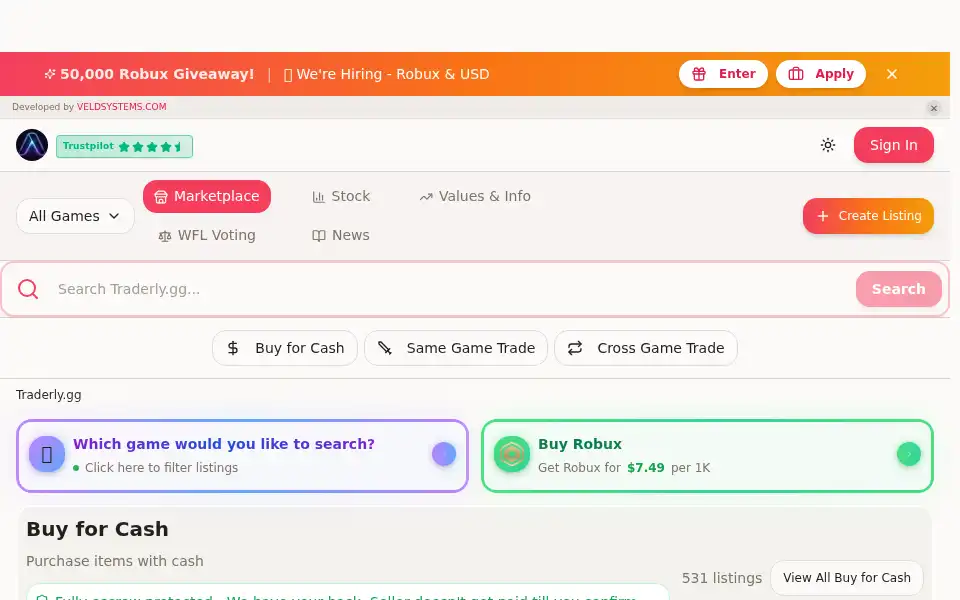Open the Trustpilot rating badge
Viewport: 960px width, 600px height.
pos(124,146)
